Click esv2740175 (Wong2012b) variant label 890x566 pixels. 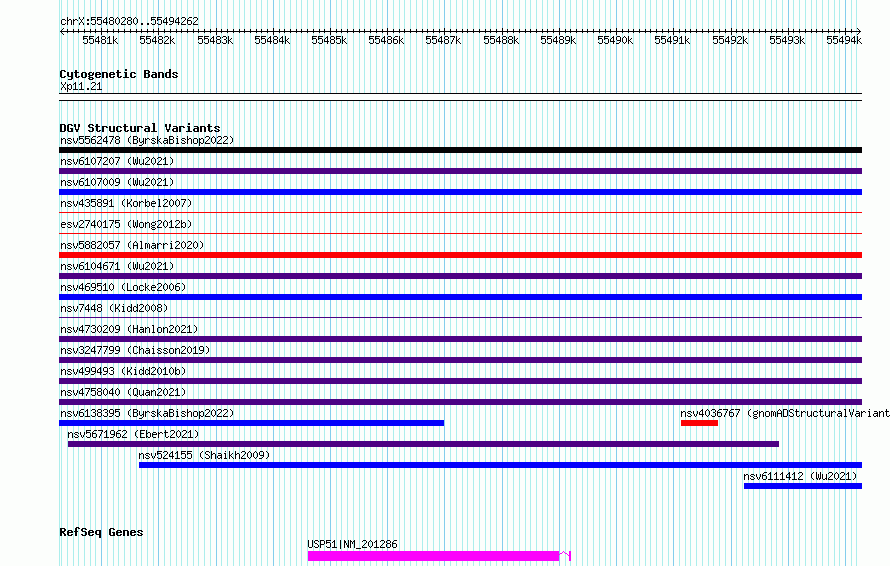tap(126, 224)
